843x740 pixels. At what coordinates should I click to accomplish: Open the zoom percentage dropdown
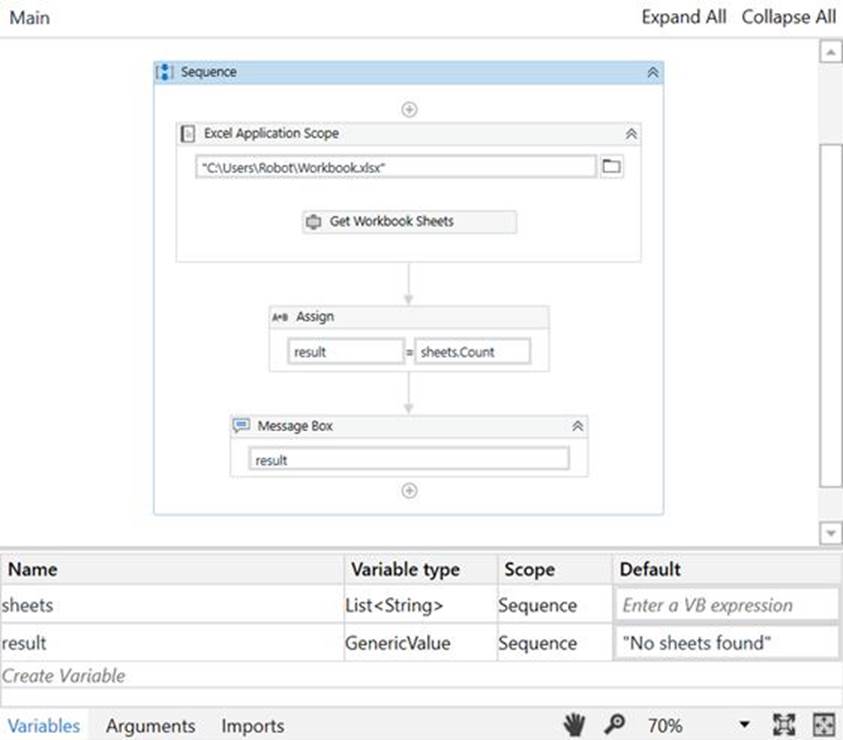click(744, 725)
